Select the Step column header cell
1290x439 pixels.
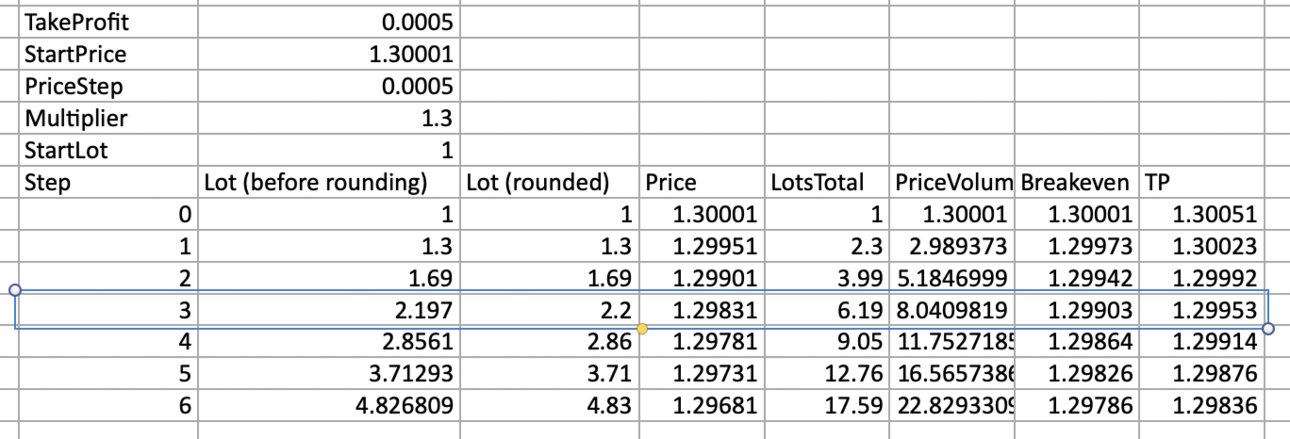pos(107,183)
